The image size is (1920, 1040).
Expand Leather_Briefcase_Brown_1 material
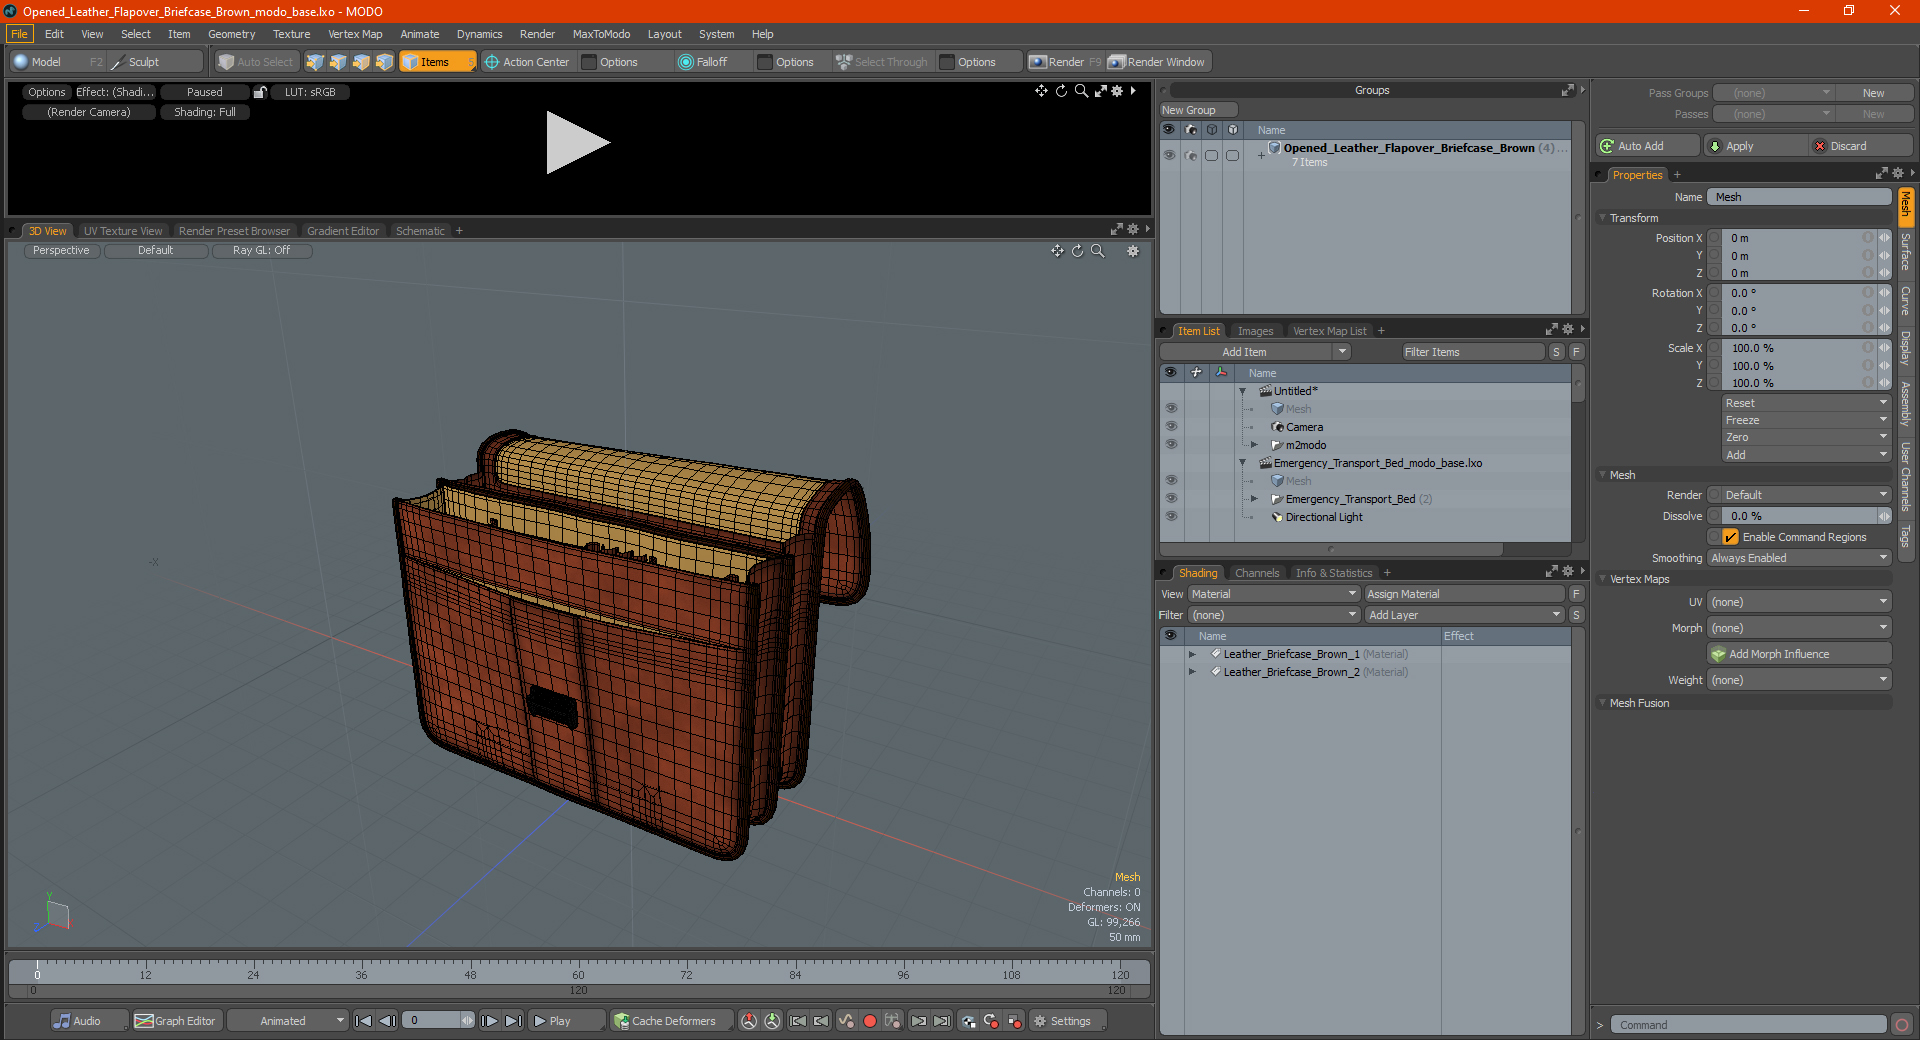1192,654
